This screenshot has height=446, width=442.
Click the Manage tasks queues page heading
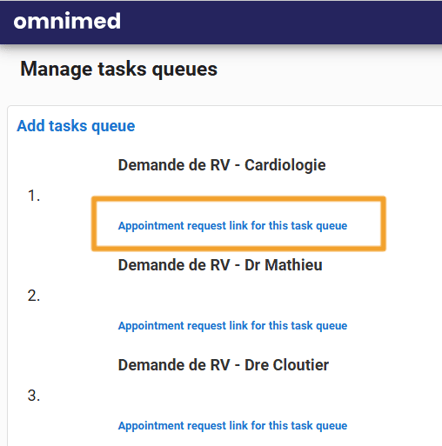click(x=119, y=69)
